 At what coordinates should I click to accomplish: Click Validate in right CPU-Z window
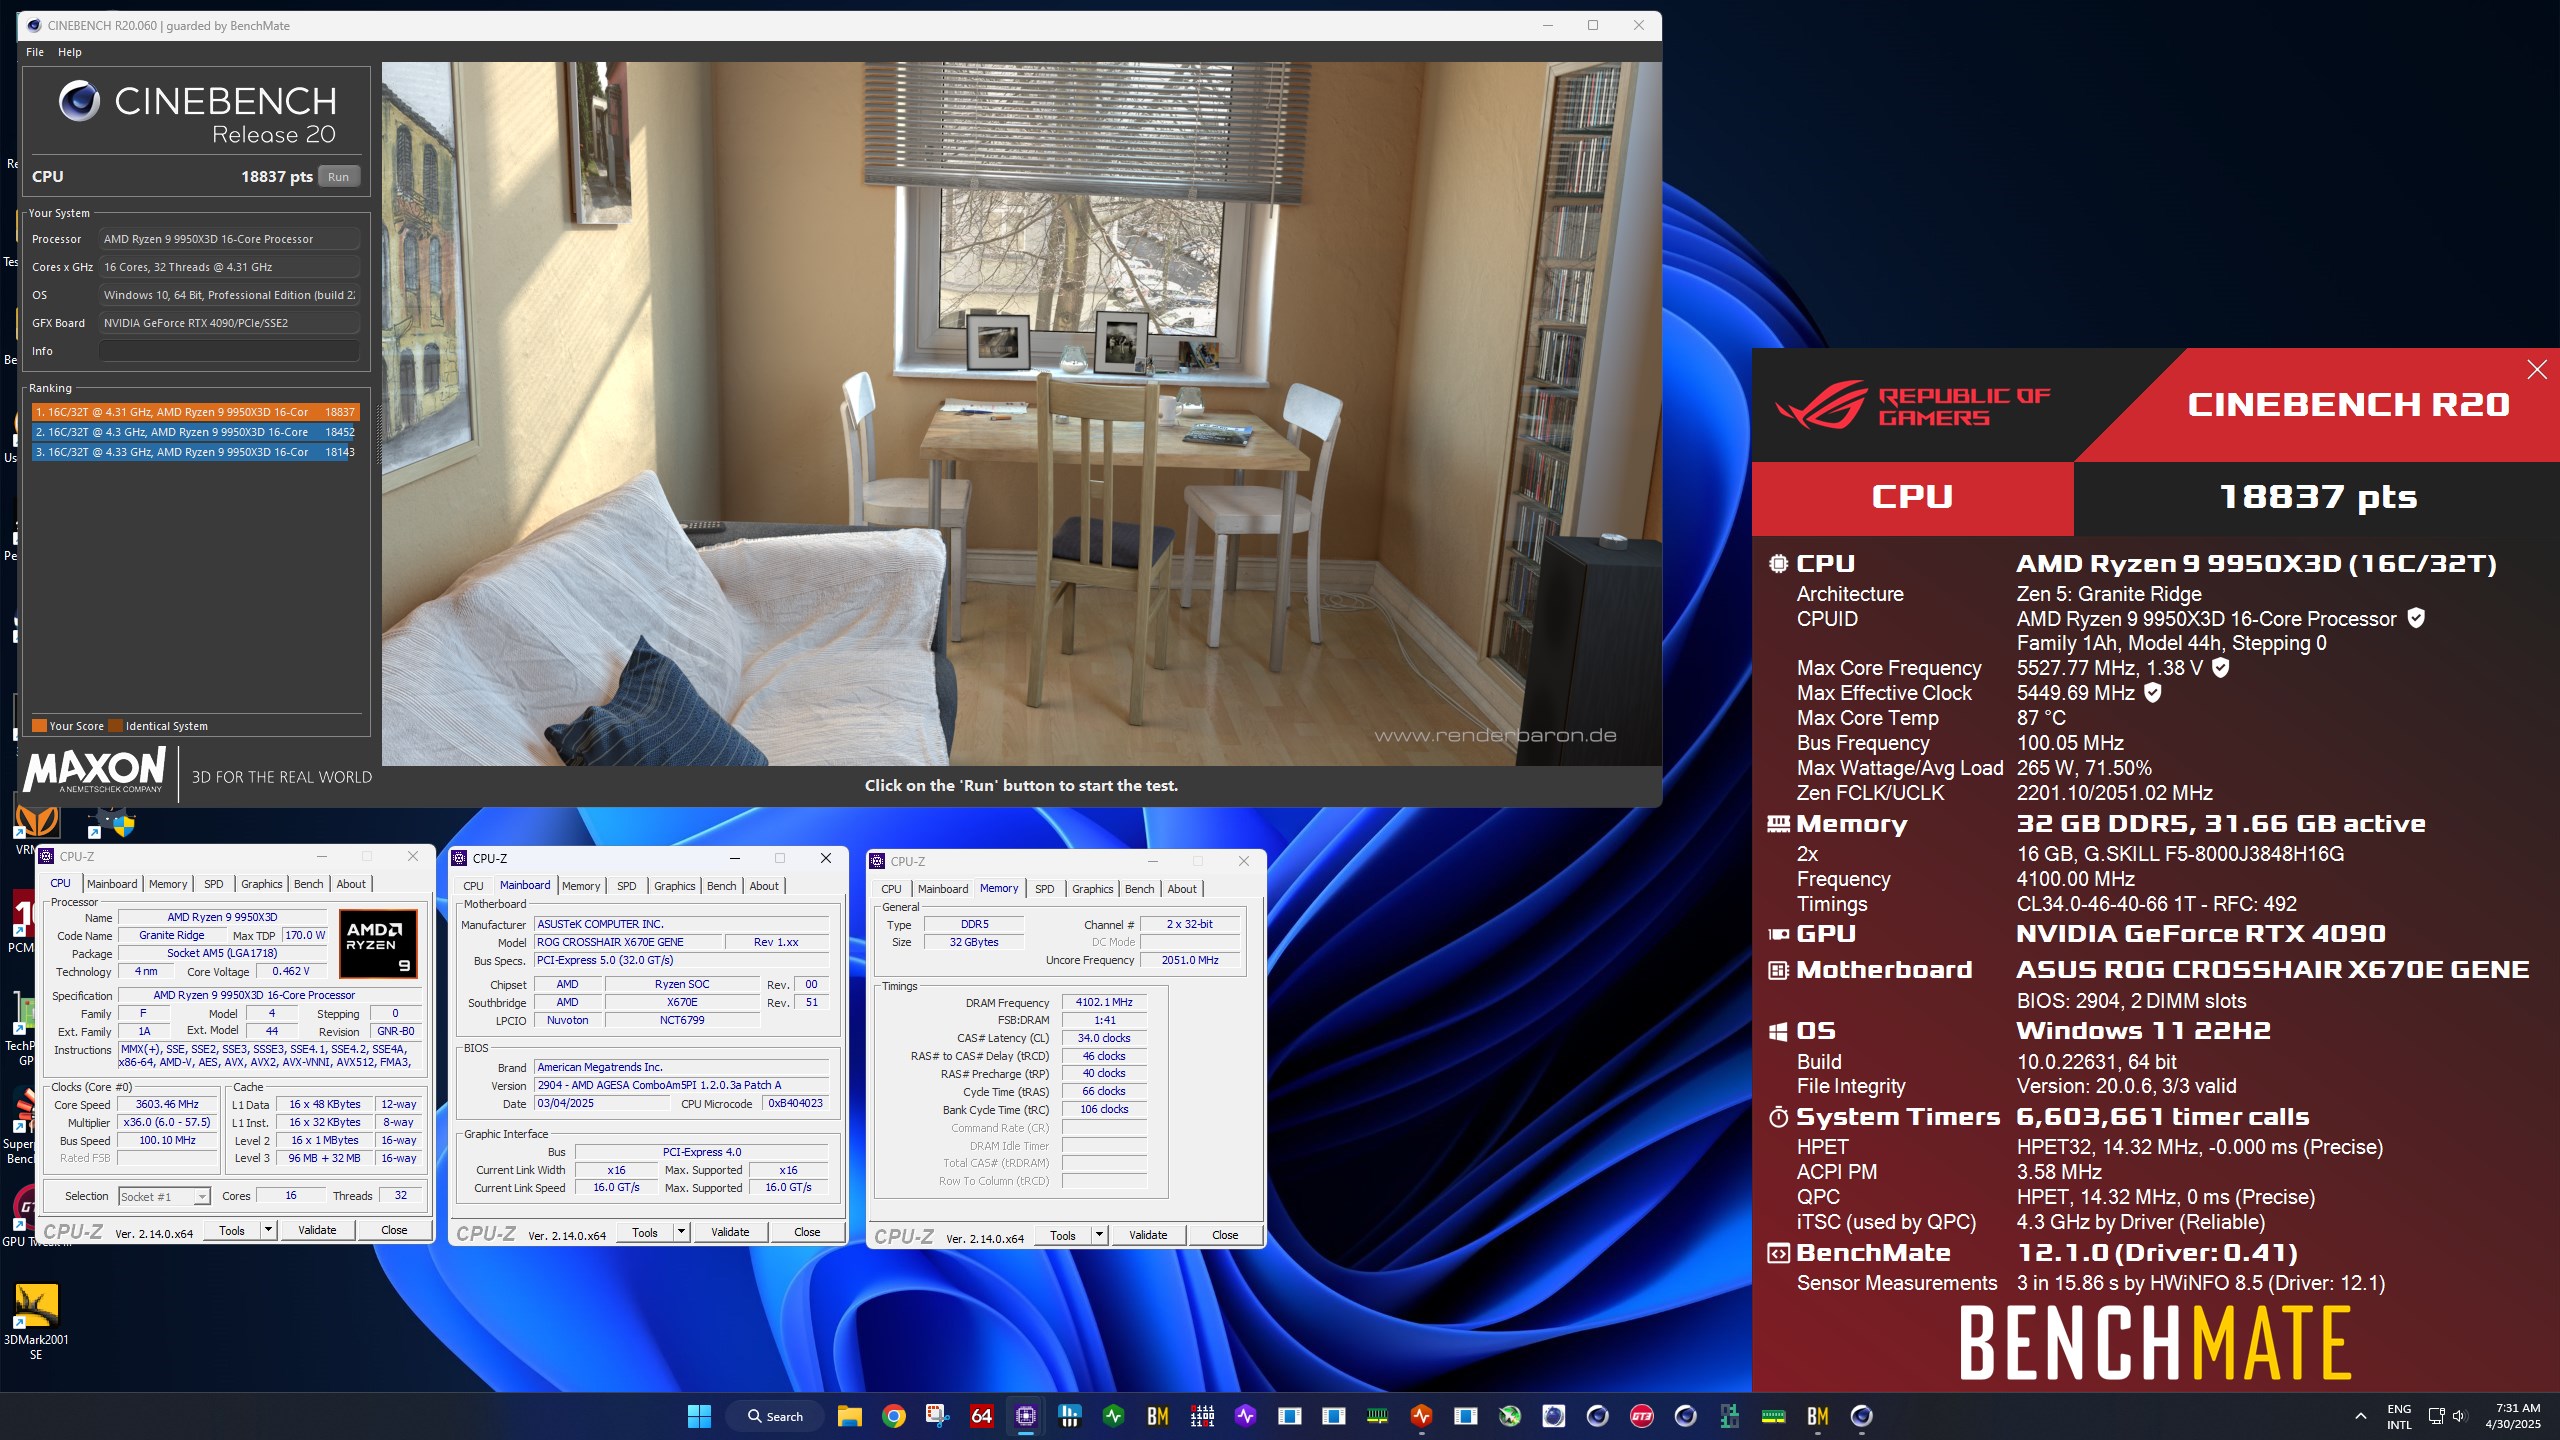tap(1148, 1235)
